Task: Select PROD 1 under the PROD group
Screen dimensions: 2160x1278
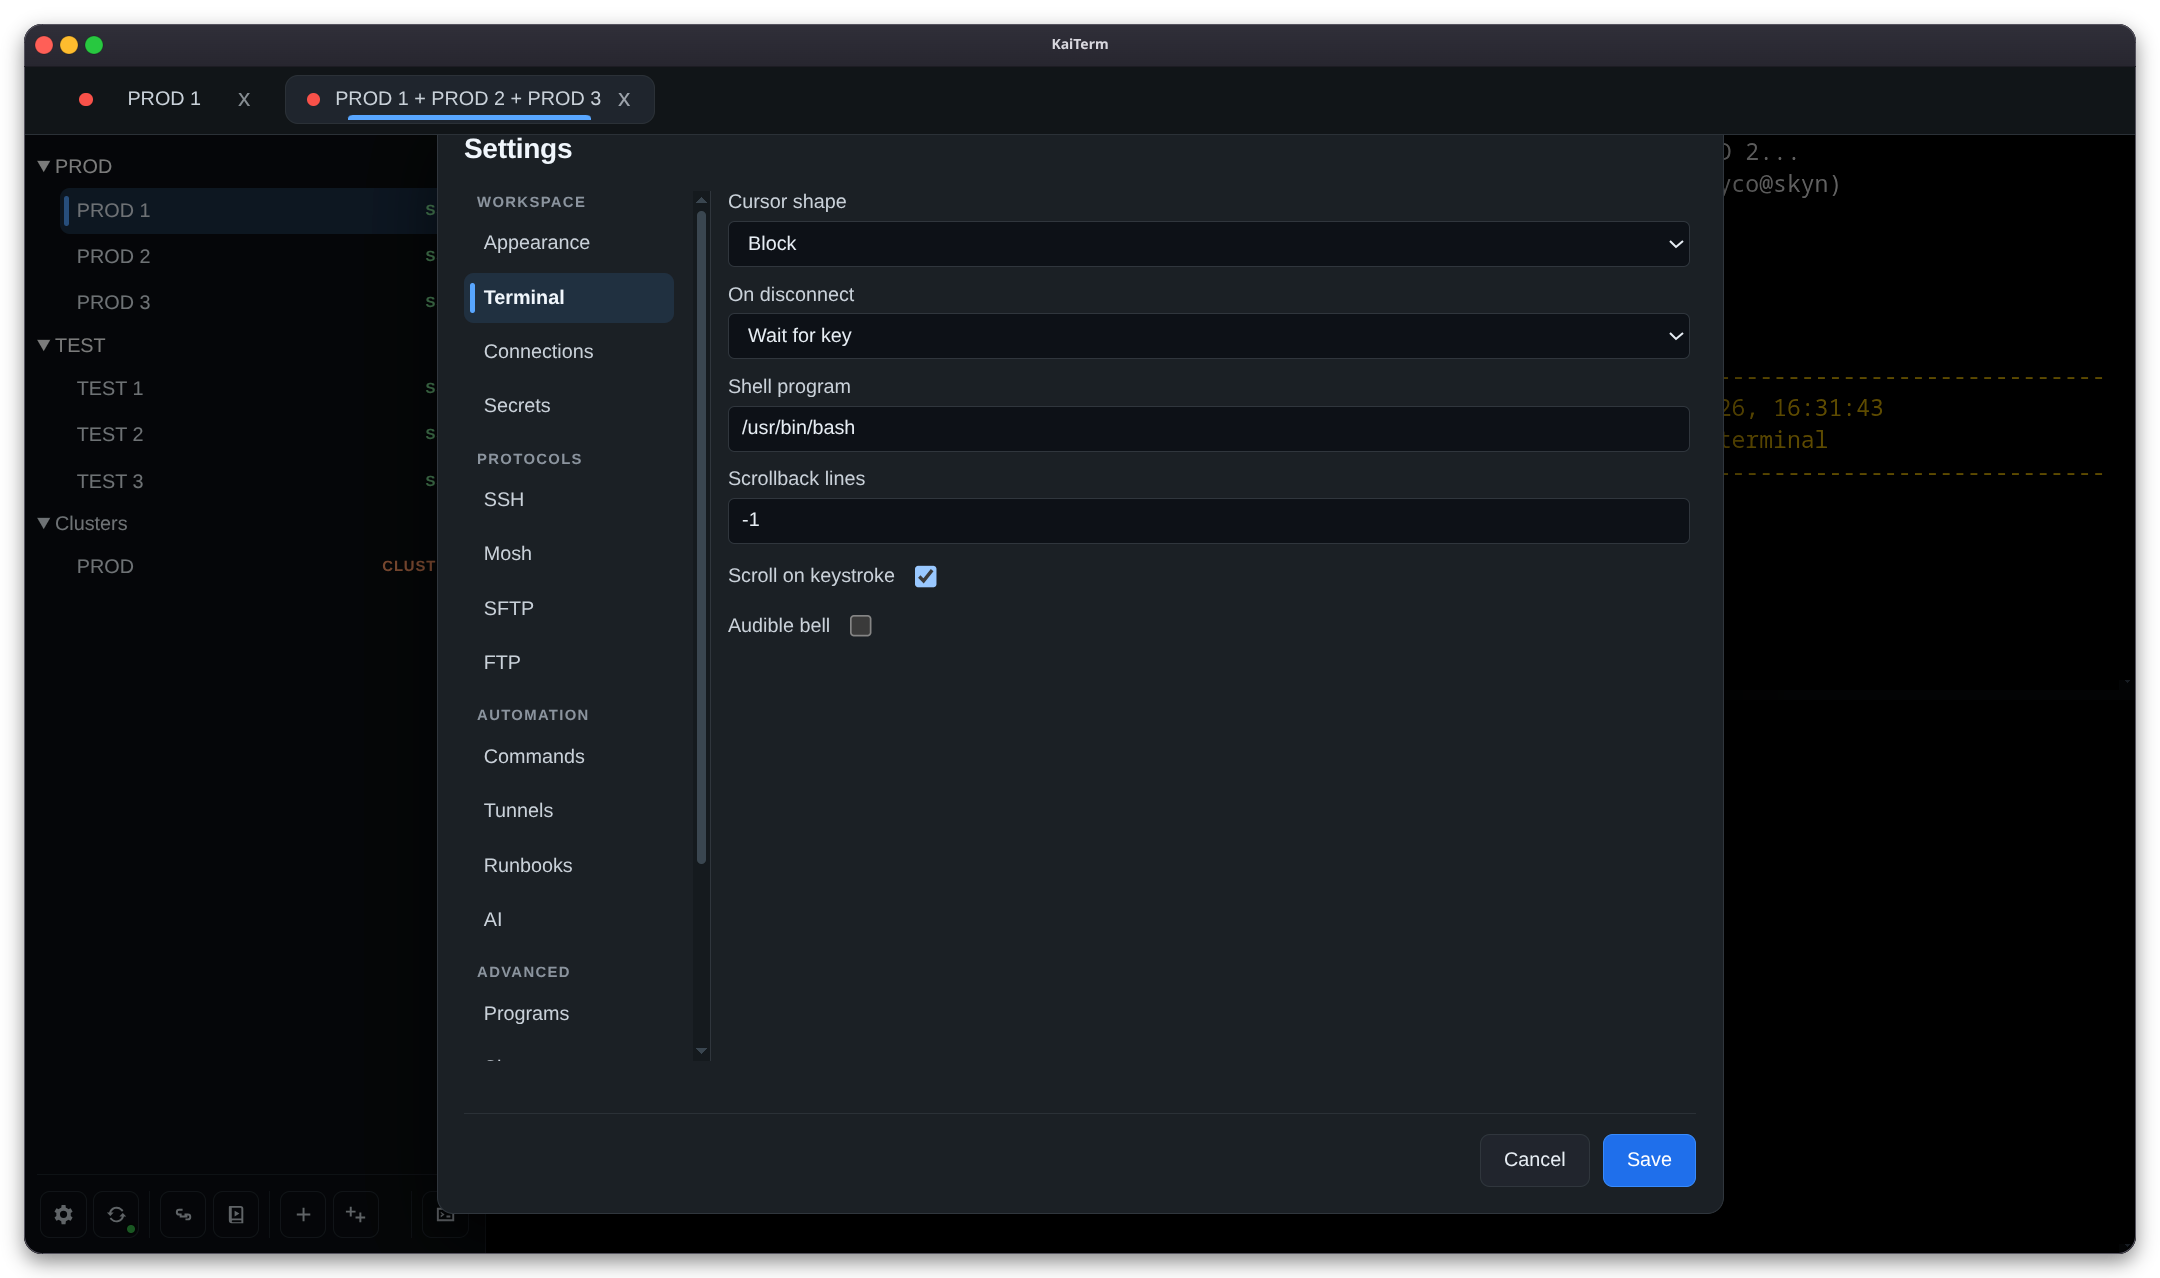Action: 248,211
